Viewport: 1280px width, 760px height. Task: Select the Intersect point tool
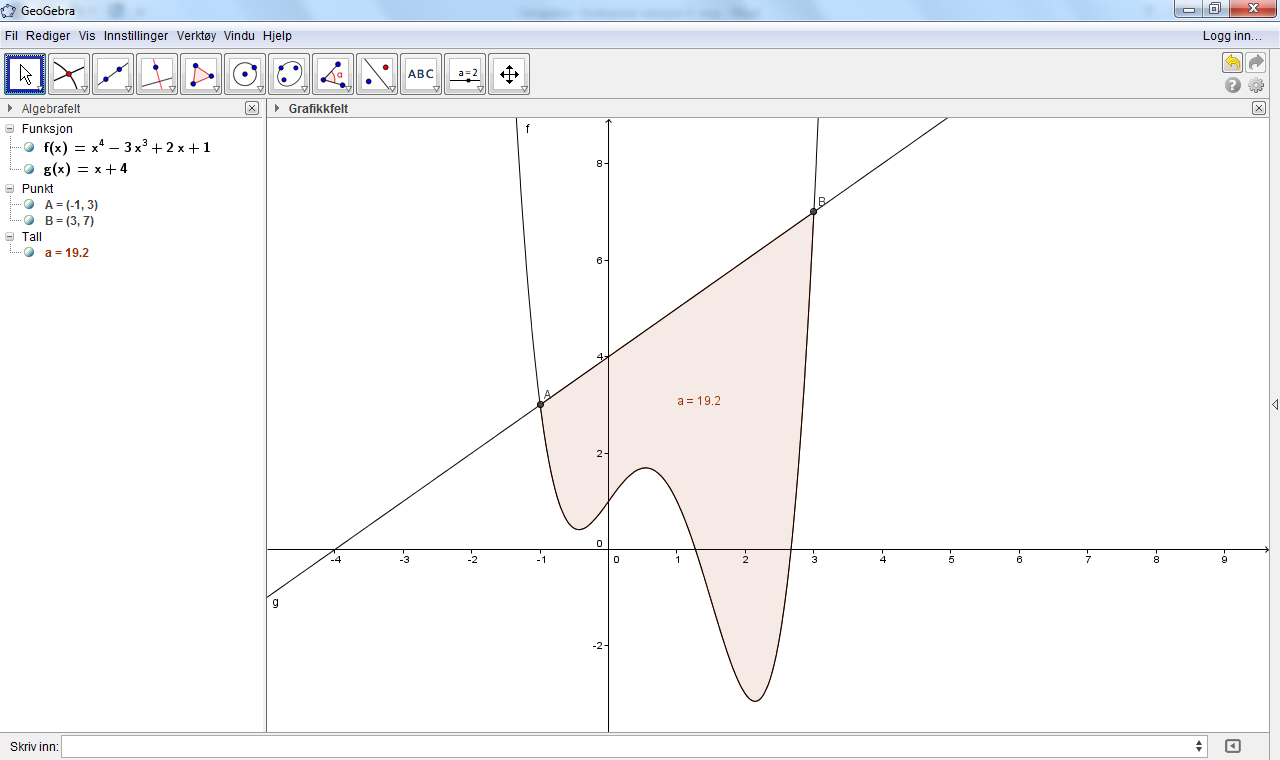(x=69, y=74)
